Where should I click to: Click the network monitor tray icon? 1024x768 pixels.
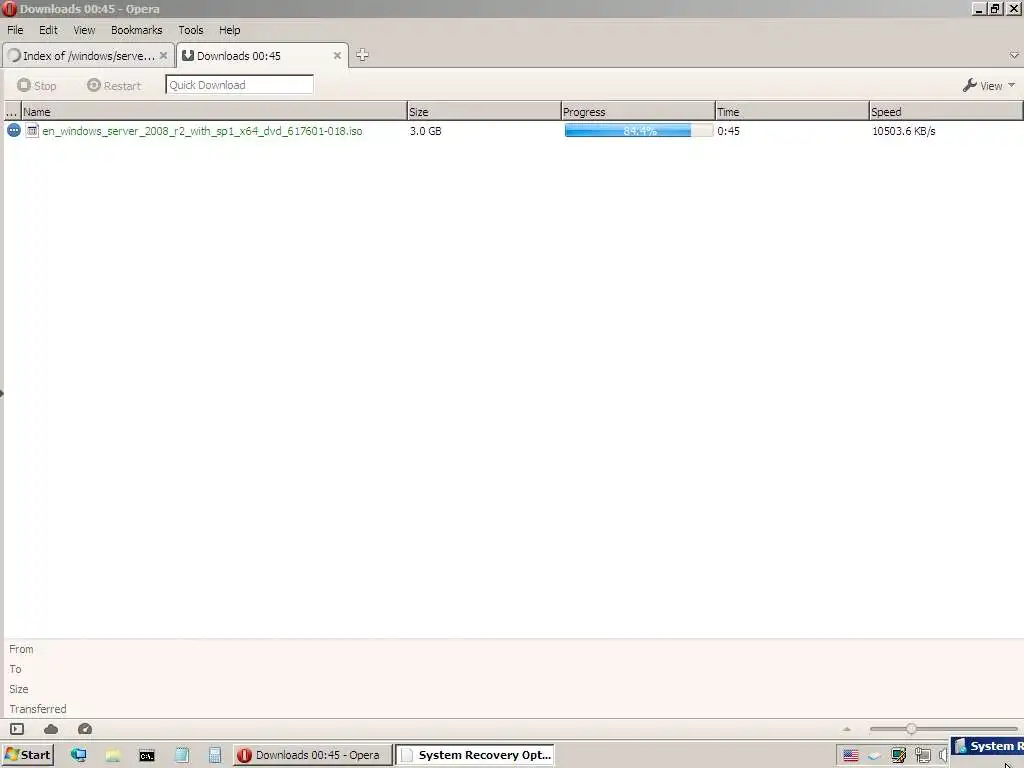pos(899,756)
